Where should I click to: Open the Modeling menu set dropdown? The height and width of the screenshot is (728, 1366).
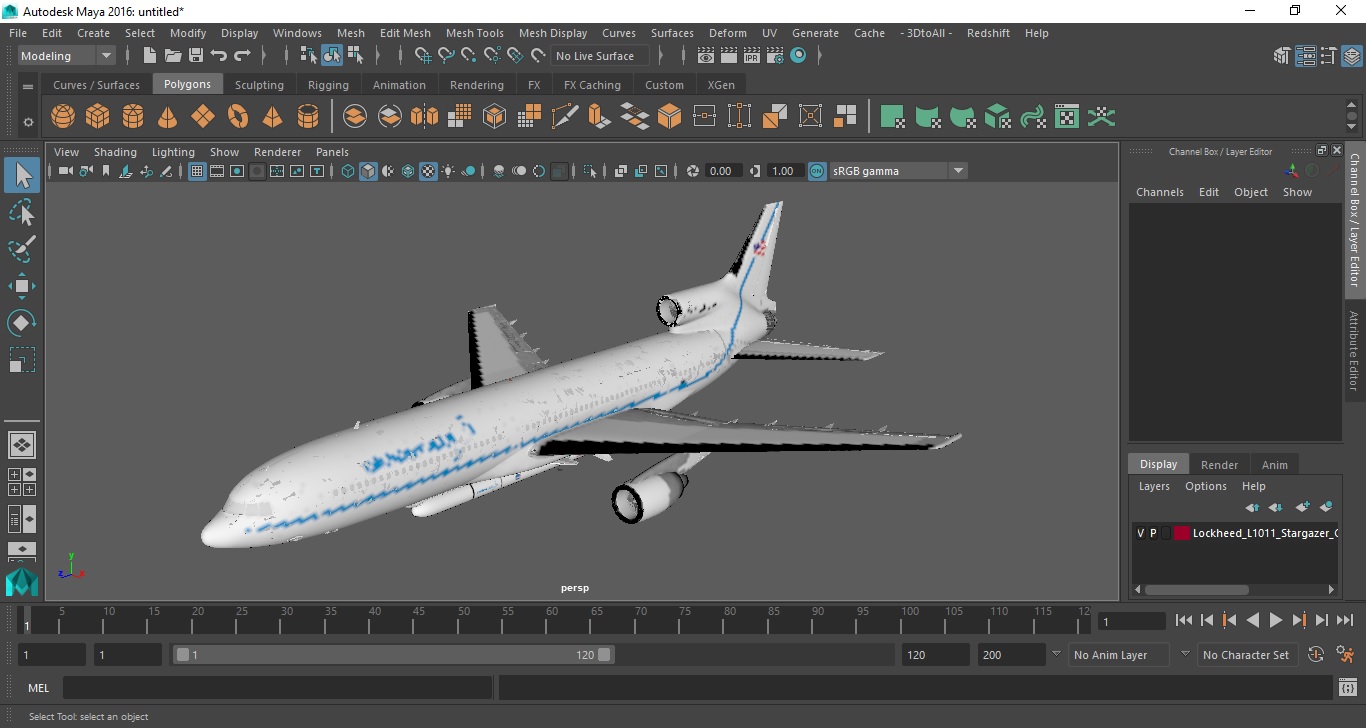tap(67, 56)
